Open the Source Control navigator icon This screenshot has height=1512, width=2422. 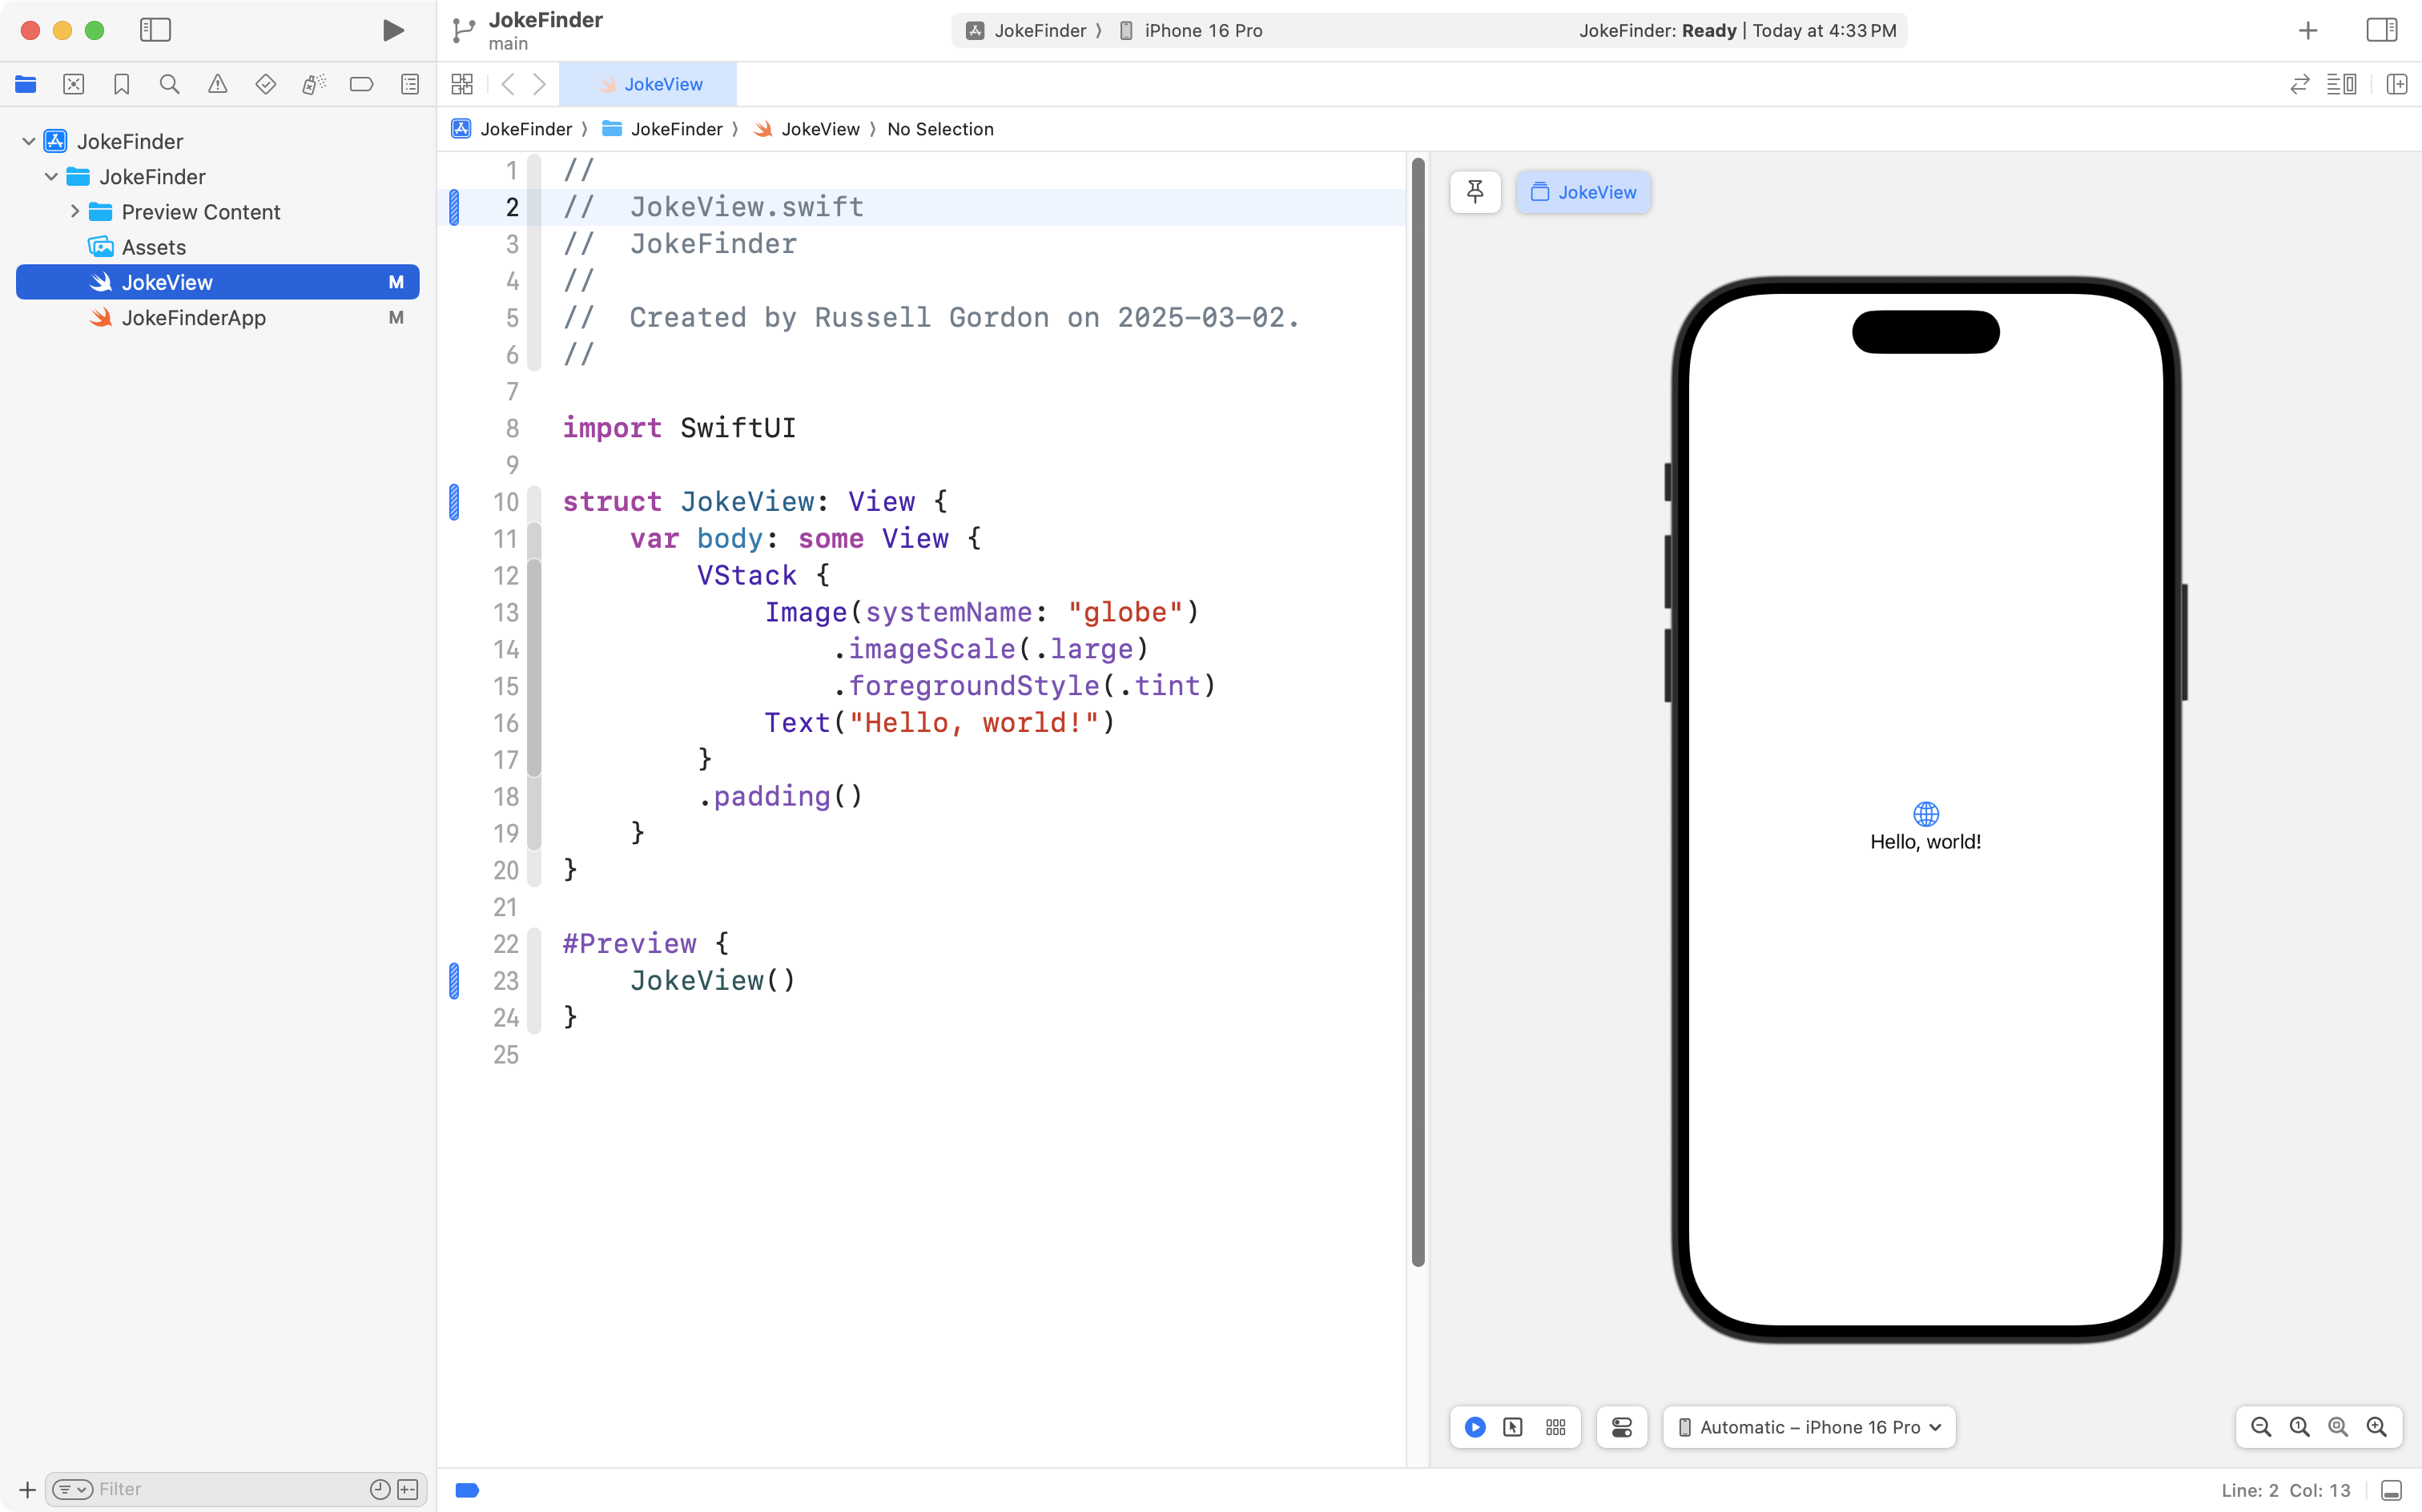pos(73,84)
